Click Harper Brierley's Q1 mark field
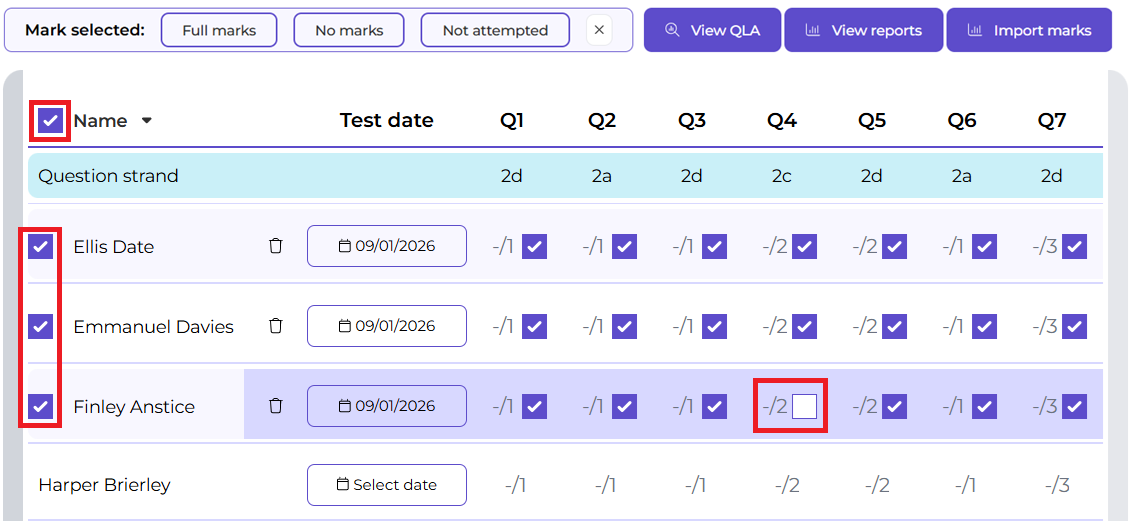 [515, 485]
